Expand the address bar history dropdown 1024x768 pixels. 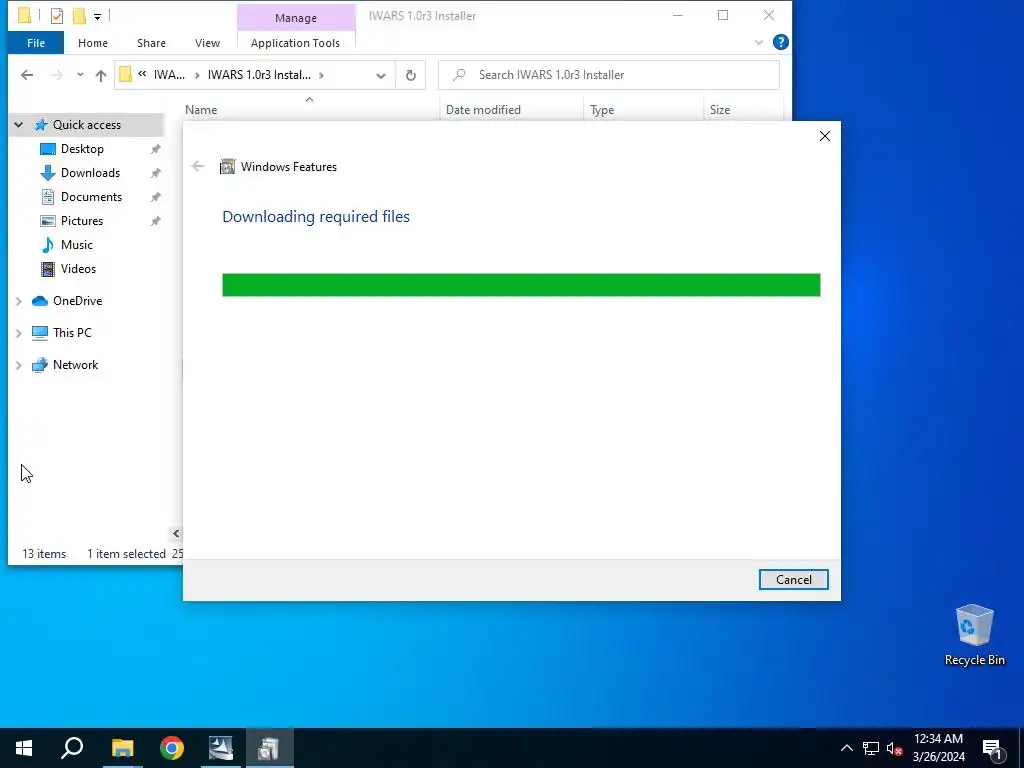(381, 75)
